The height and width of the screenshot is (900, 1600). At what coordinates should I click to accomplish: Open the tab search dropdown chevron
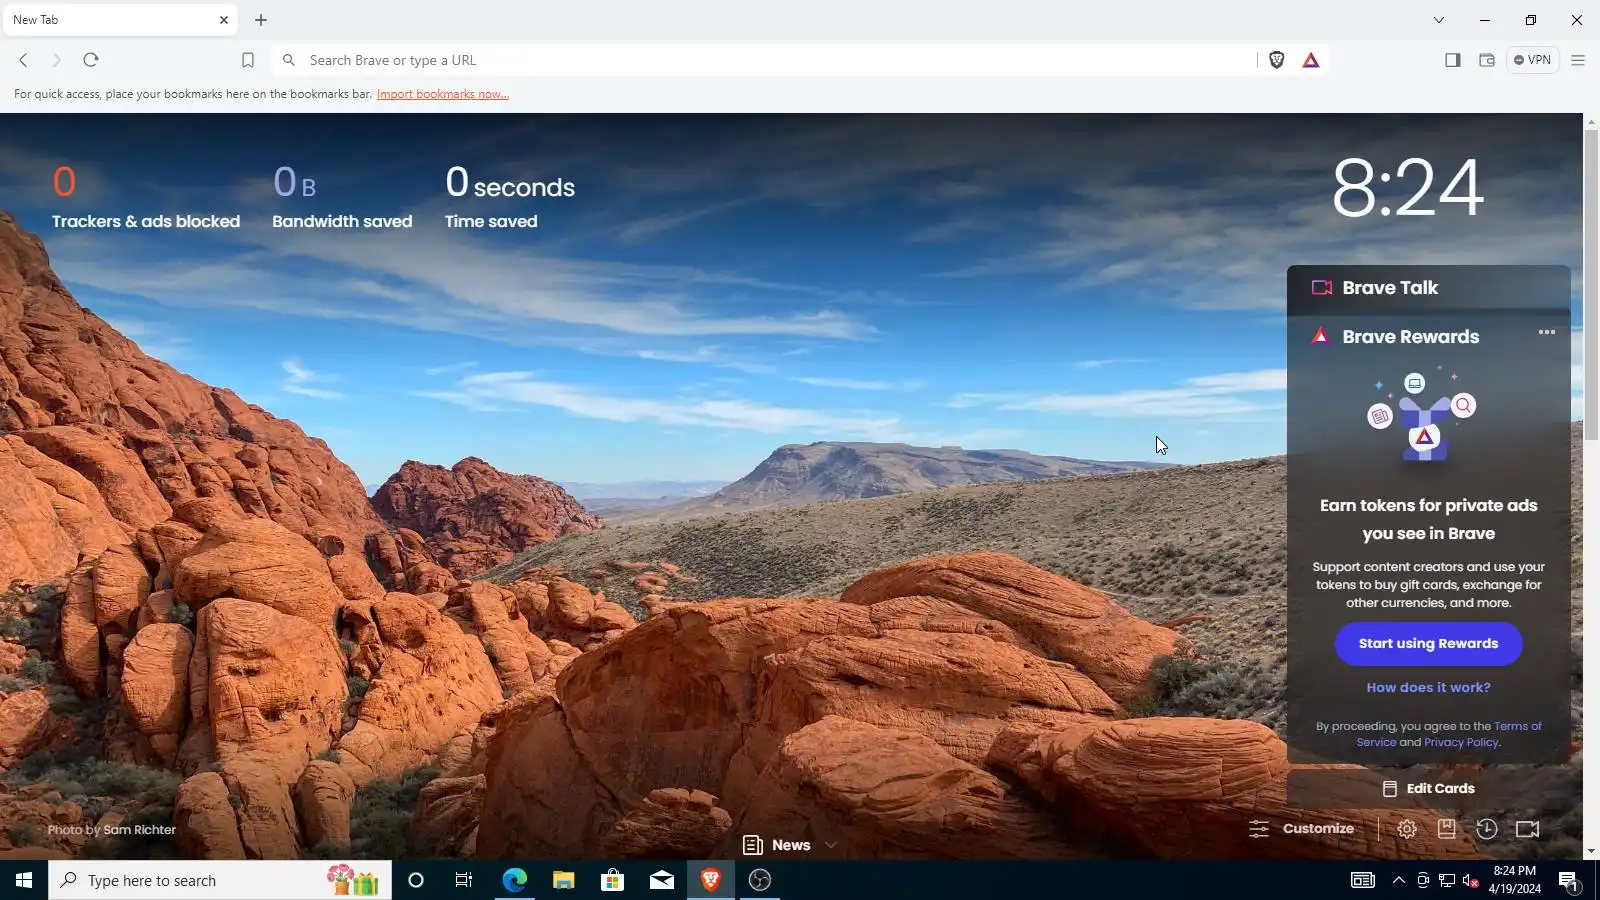1439,20
